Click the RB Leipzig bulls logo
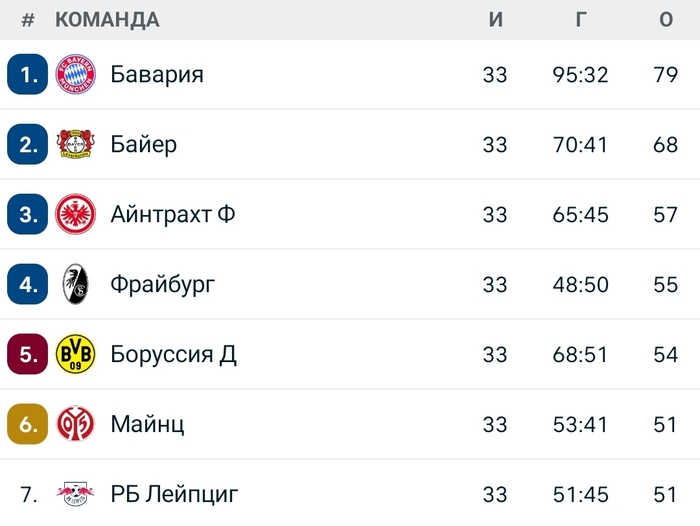 point(75,493)
